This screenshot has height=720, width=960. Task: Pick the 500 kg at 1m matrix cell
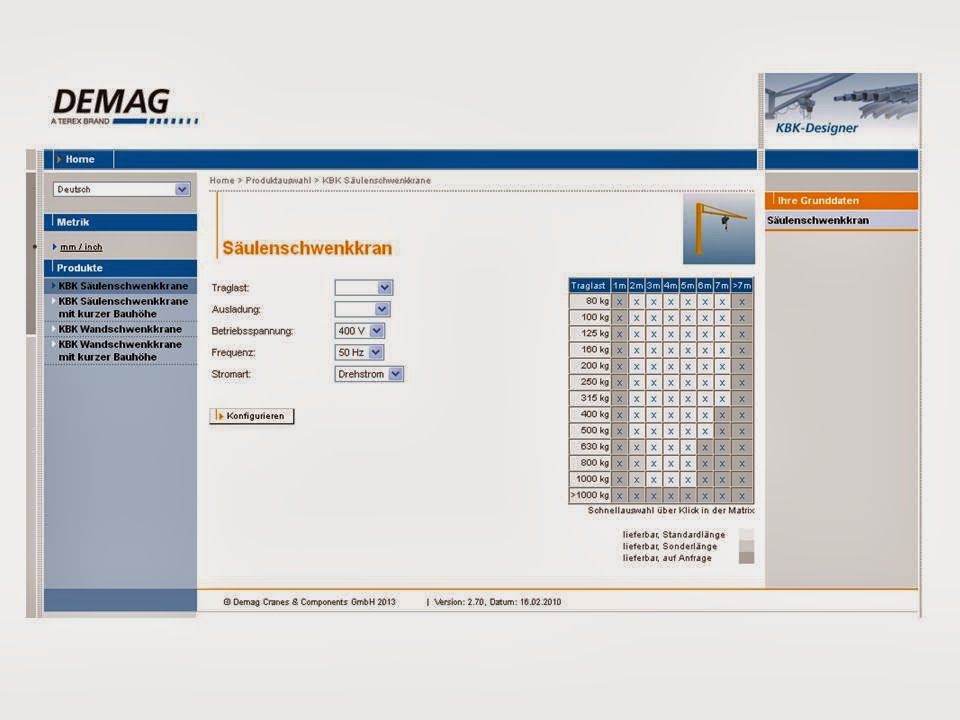(x=619, y=431)
